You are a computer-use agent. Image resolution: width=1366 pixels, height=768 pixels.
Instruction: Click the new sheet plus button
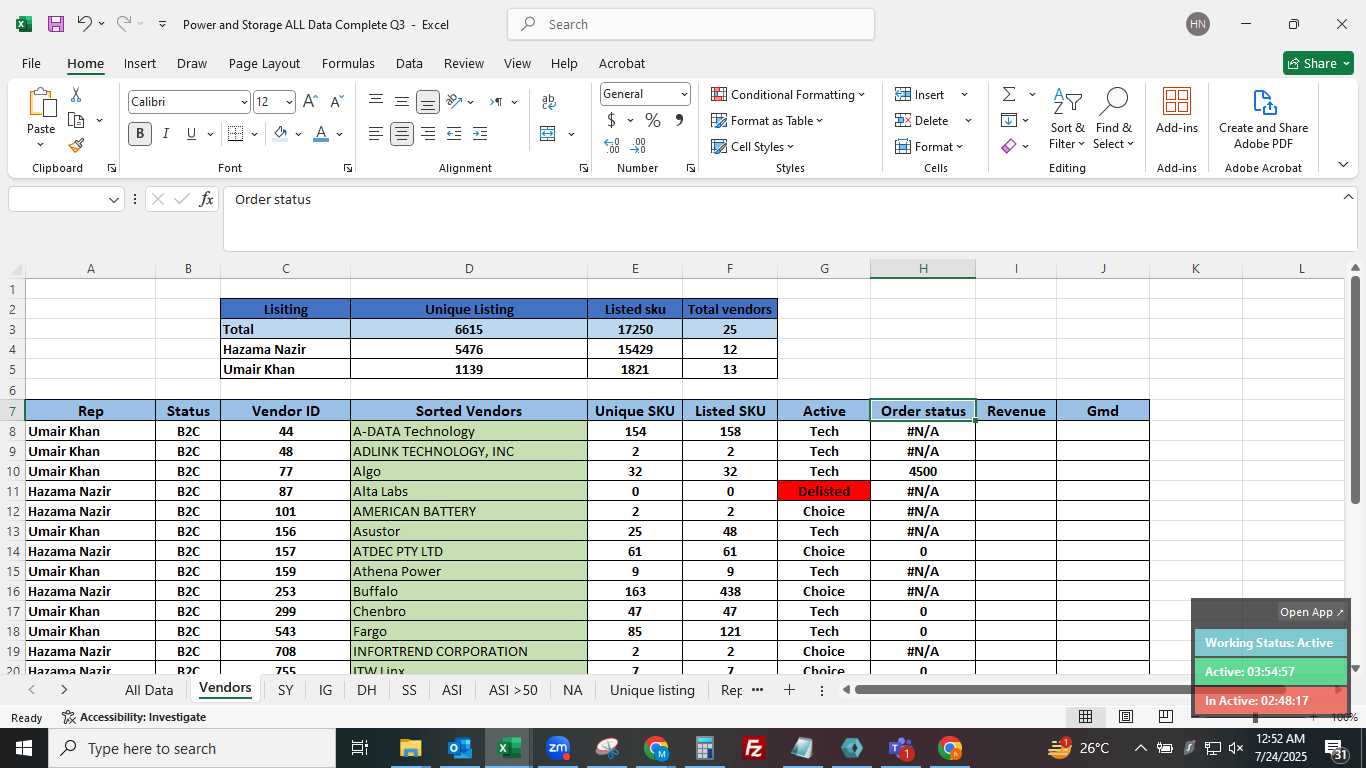point(789,690)
